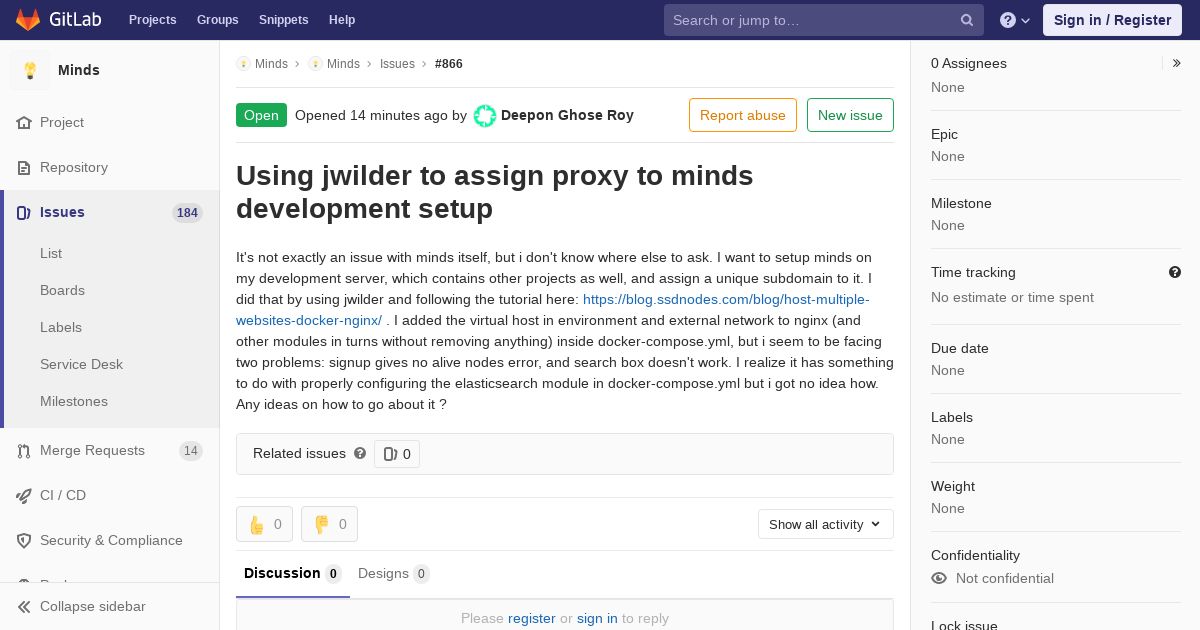Click the Issues sidebar icon
The image size is (1200, 630).
[x=24, y=212]
